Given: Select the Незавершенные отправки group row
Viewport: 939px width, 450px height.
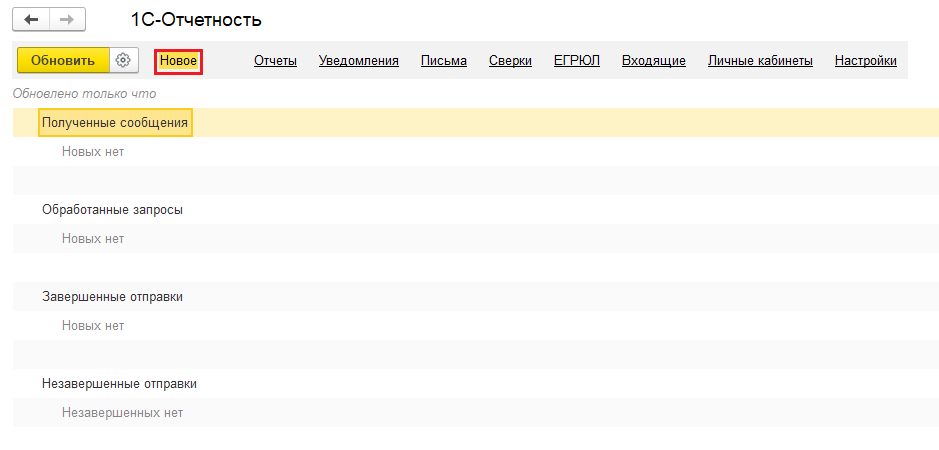Looking at the screenshot, I should 119,384.
